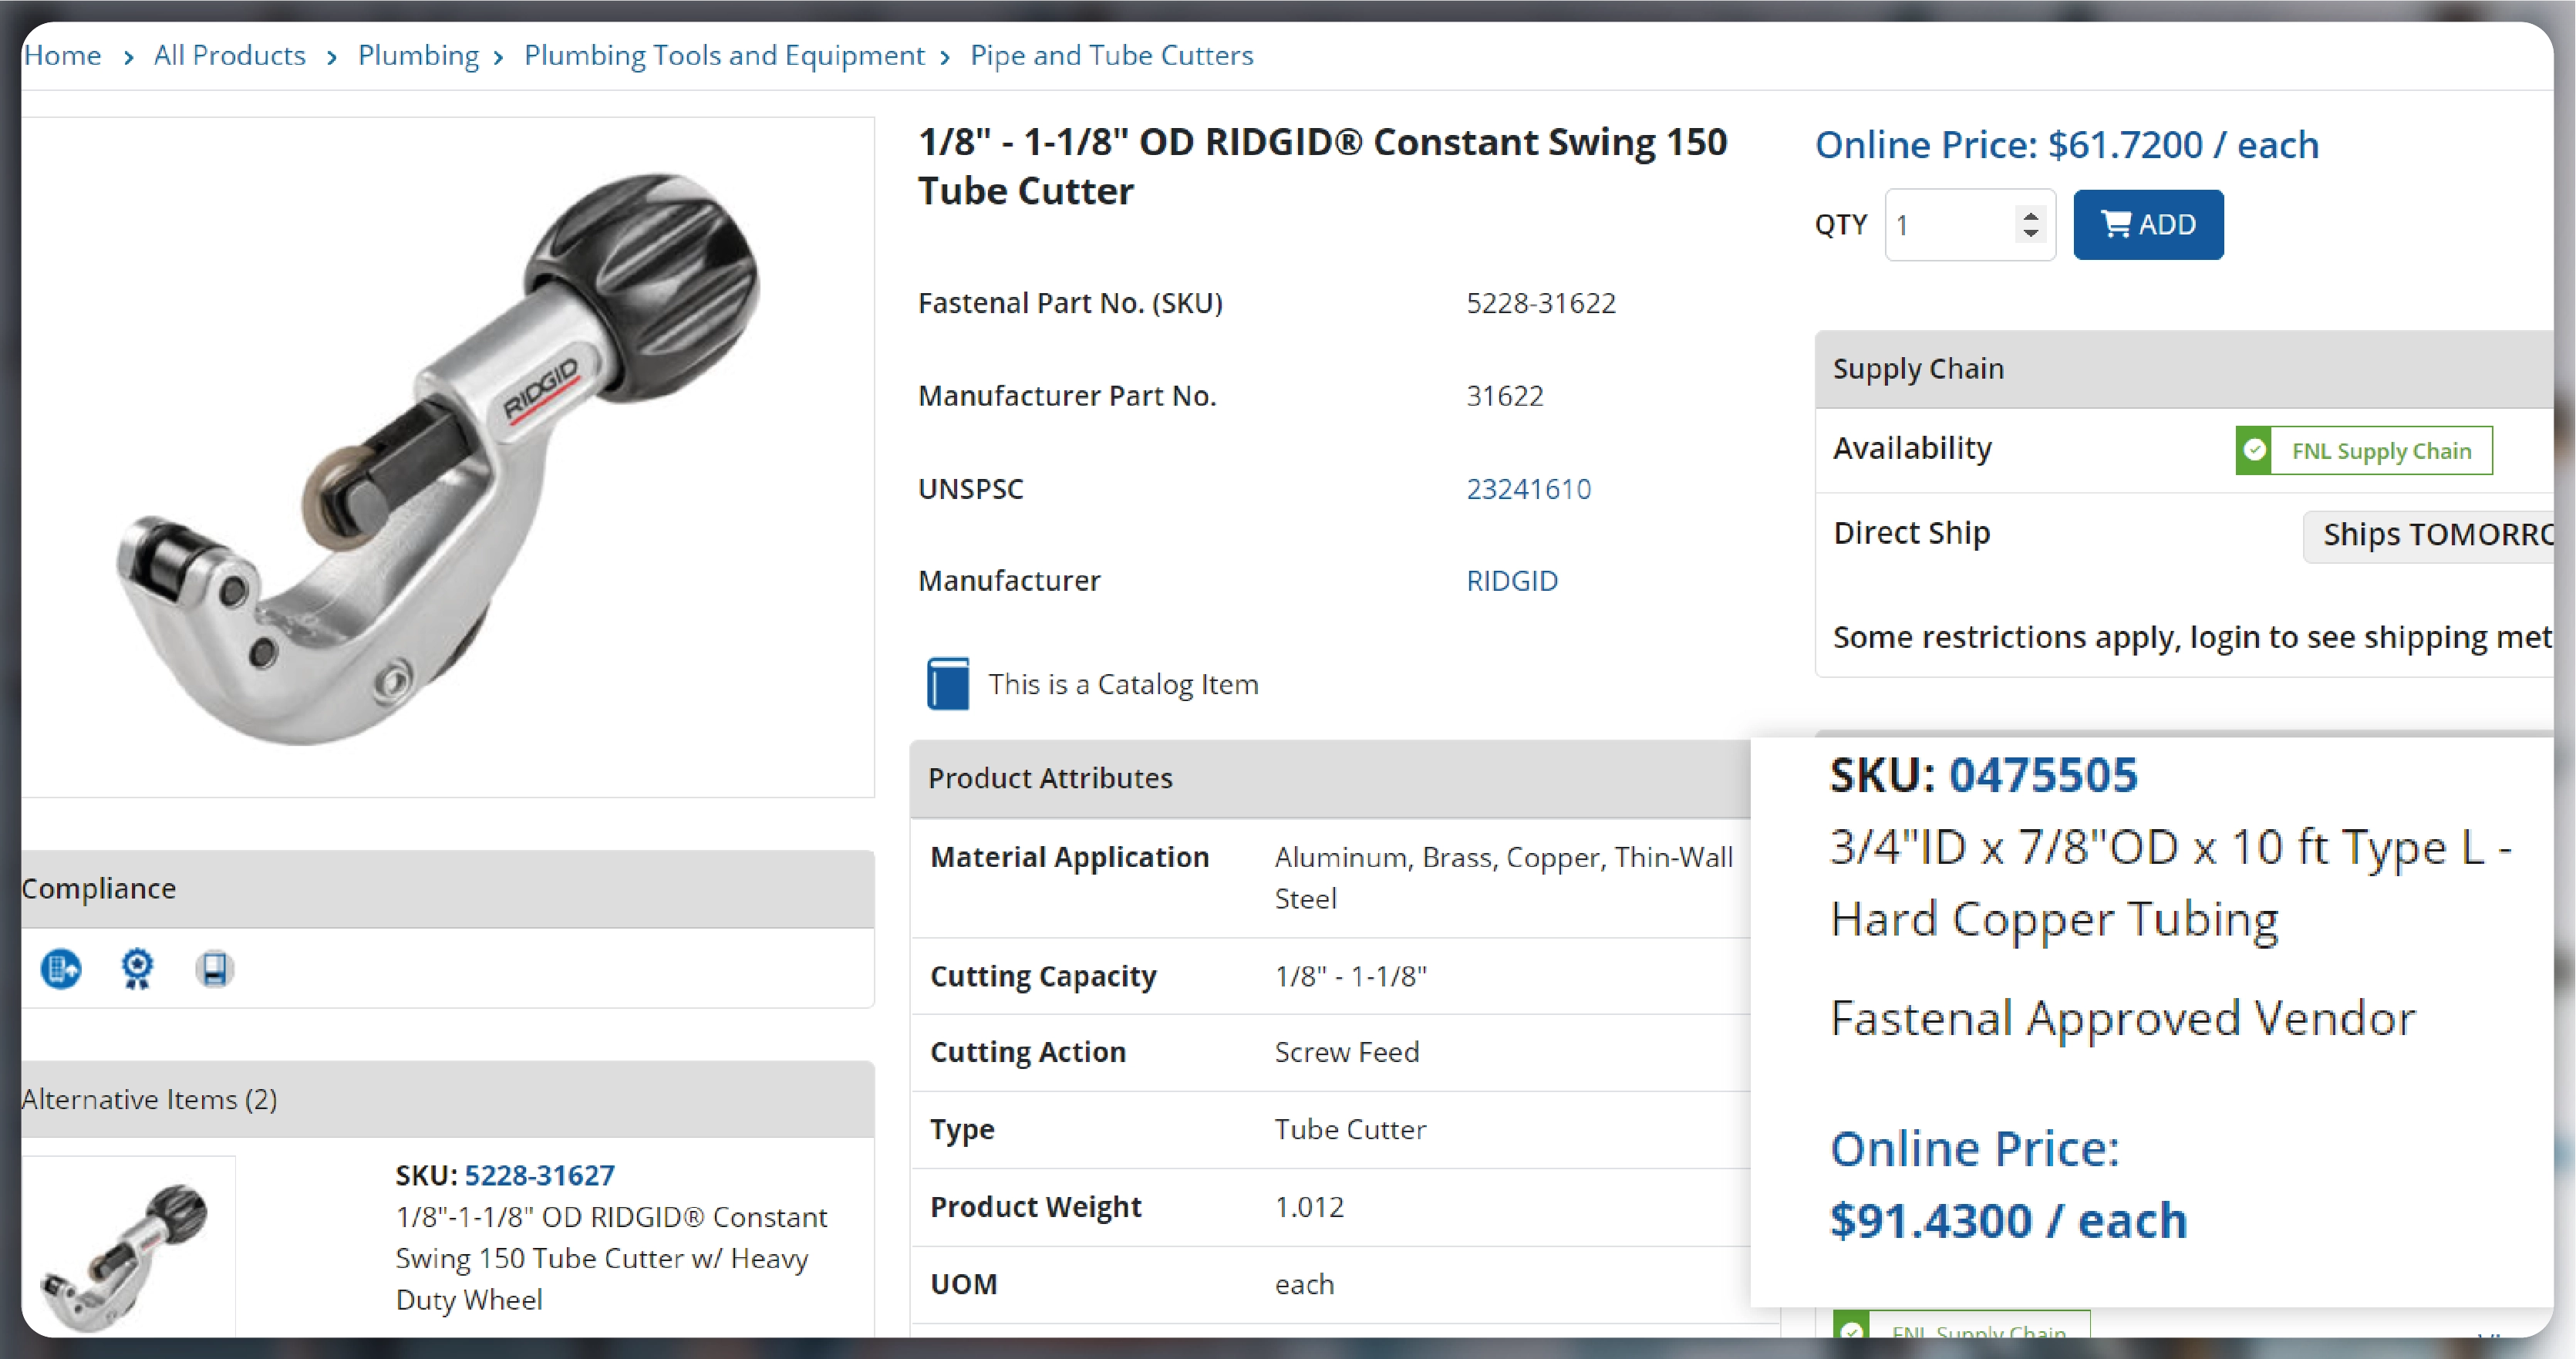Screen dimensions: 2576x1359
Task: Click the Compliance section header
Action: coord(448,889)
